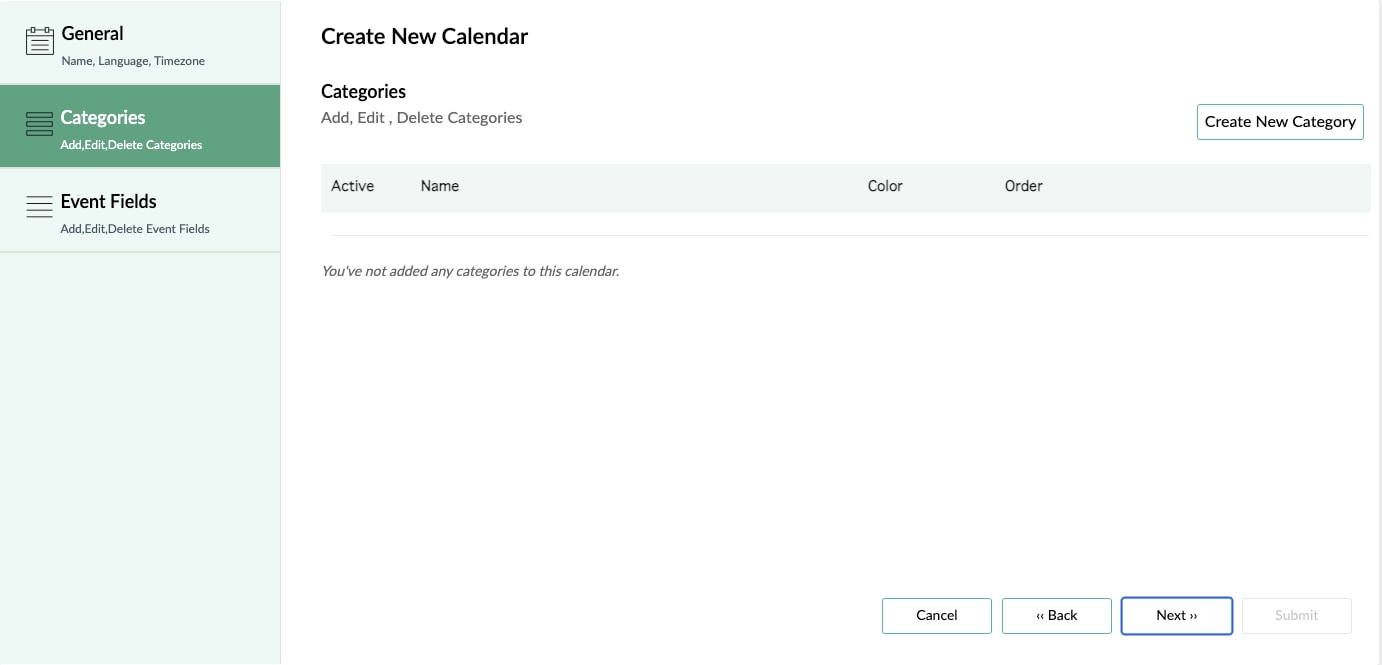Click the clipboard icon beside General
The width and height of the screenshot is (1382, 665).
point(39,38)
